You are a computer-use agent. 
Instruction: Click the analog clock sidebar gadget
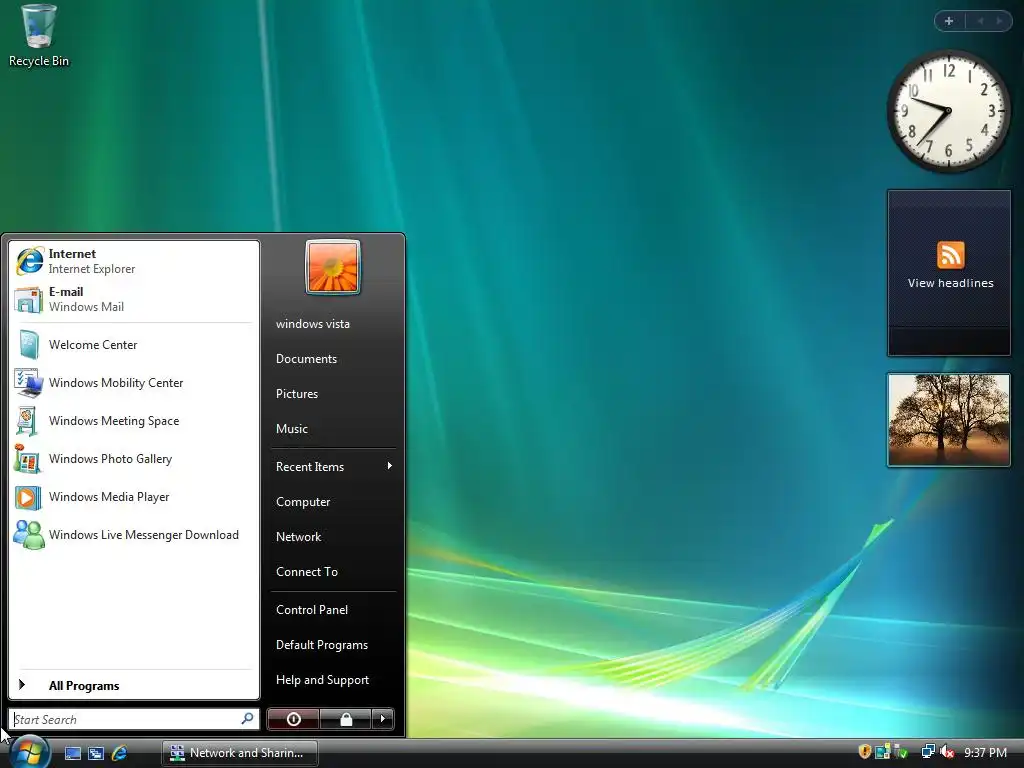948,111
